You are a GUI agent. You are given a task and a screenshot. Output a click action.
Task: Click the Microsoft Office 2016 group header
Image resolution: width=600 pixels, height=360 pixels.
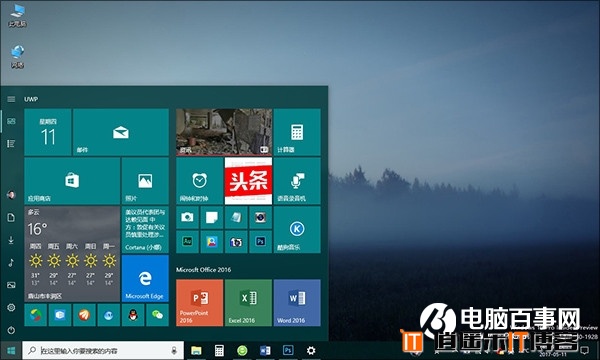tap(204, 270)
